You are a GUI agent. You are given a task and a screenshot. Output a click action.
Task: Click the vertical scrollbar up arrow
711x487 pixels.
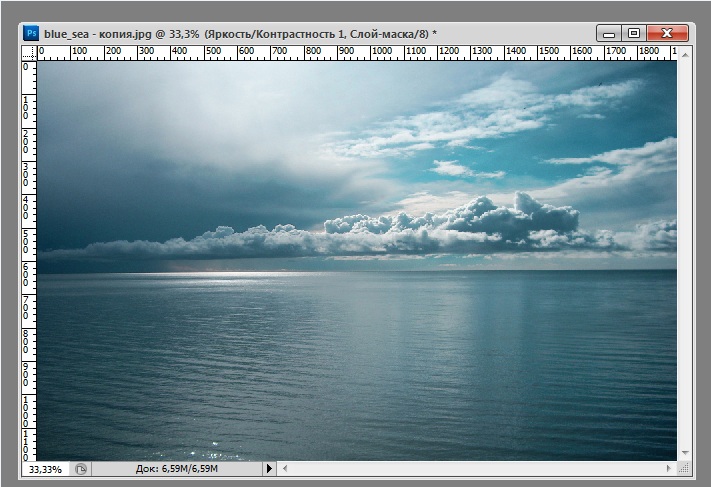click(x=685, y=55)
